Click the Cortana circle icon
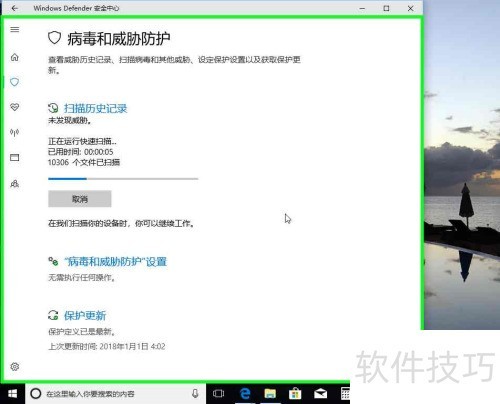The height and width of the screenshot is (404, 500). [x=36, y=394]
